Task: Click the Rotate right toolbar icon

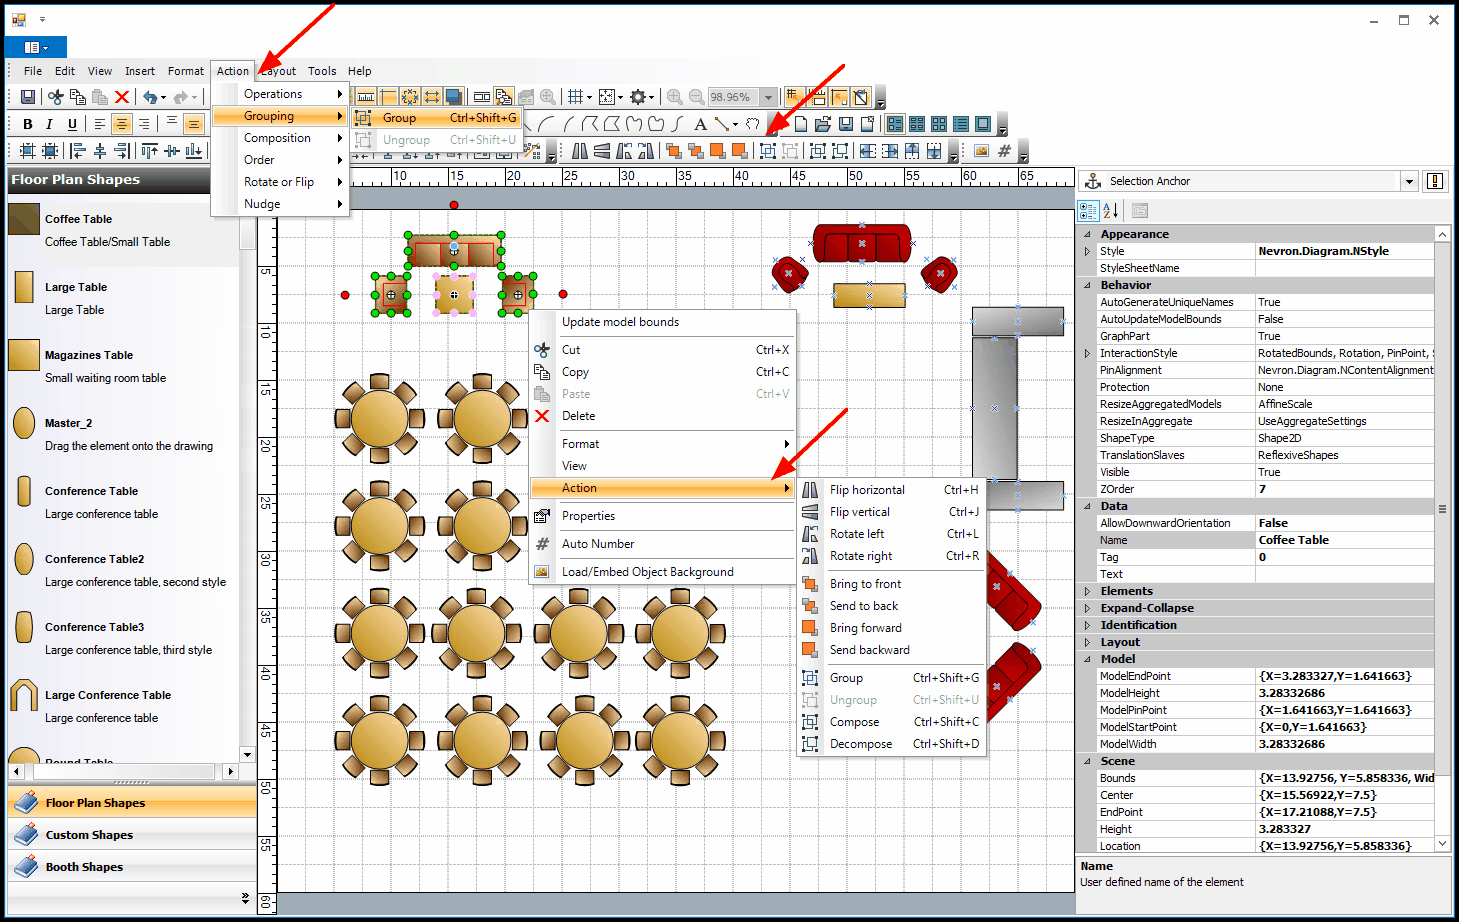Action: point(647,151)
